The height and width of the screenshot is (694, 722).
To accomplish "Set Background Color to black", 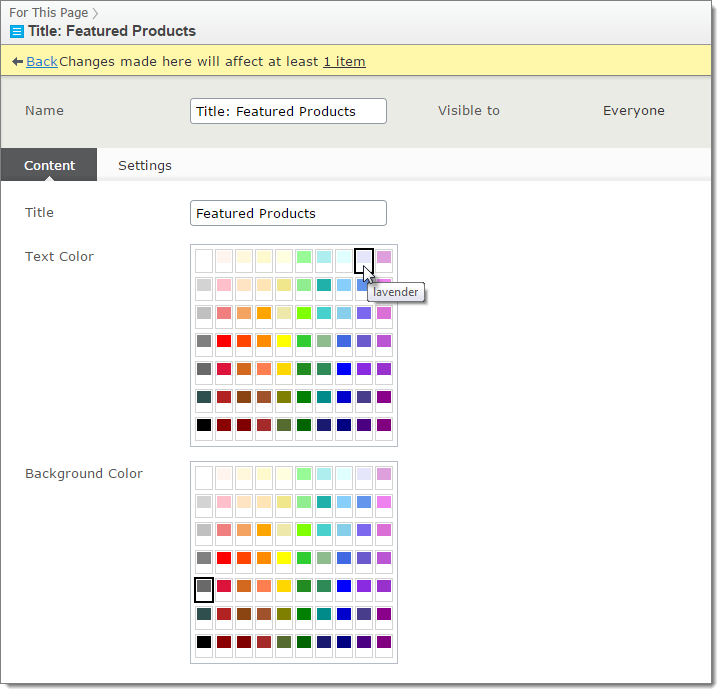I will tap(204, 642).
